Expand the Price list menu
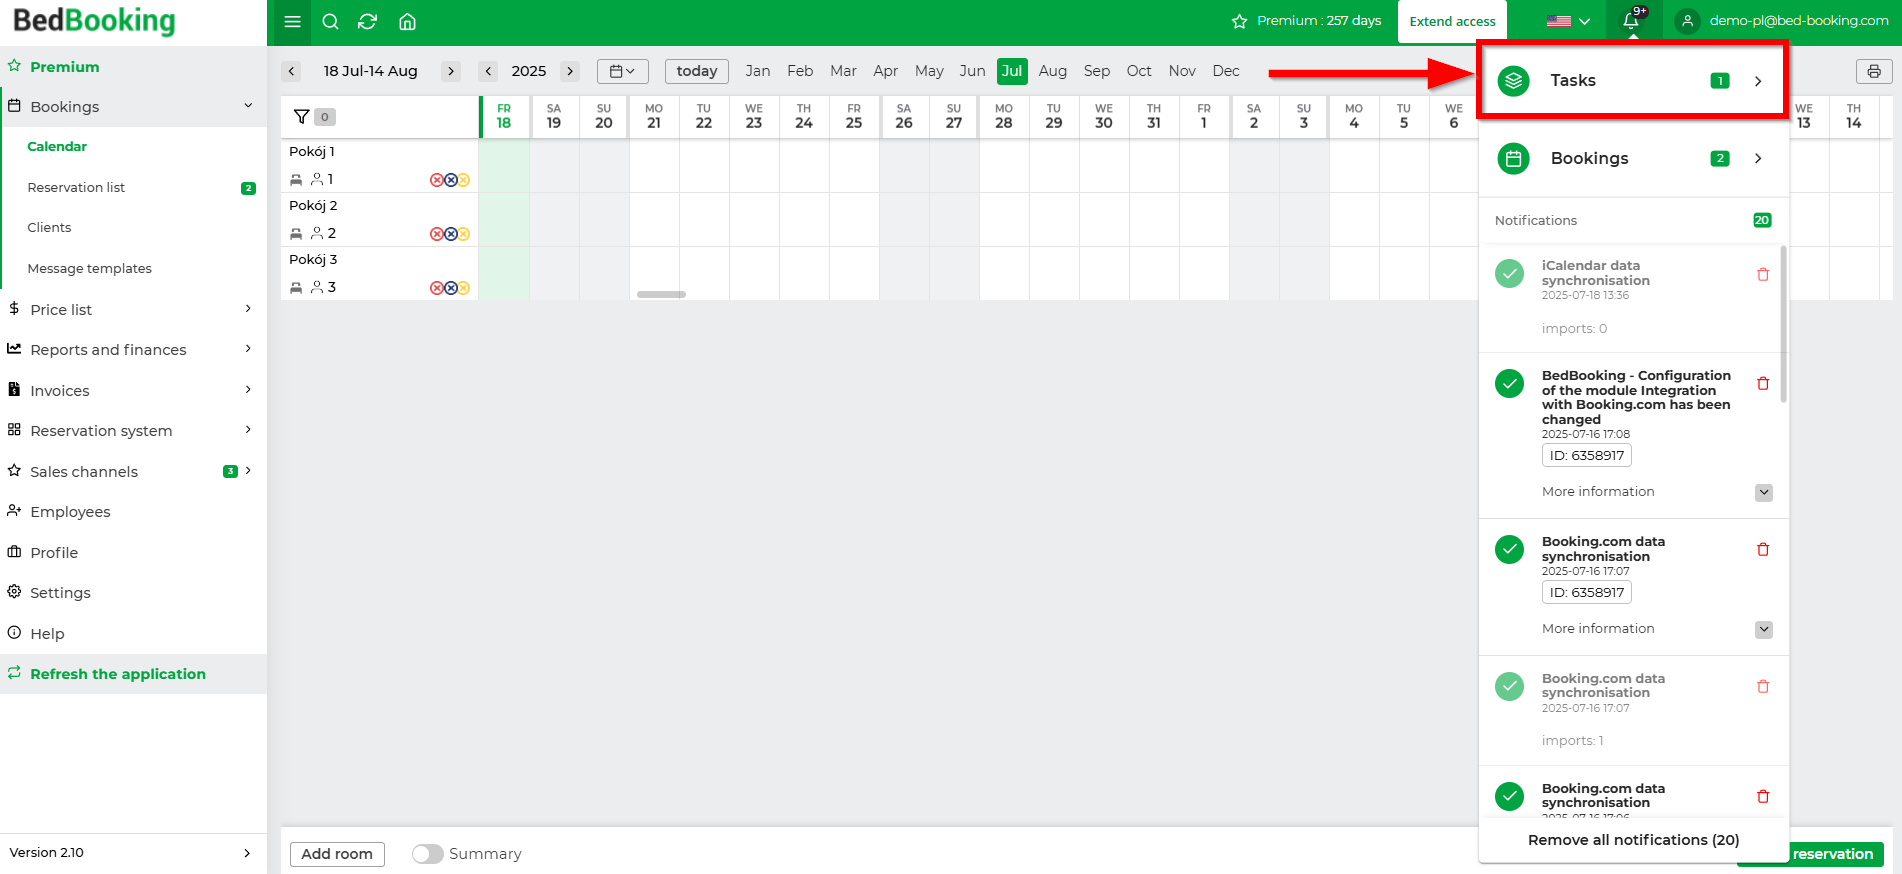Image resolution: width=1902 pixels, height=874 pixels. coord(248,309)
